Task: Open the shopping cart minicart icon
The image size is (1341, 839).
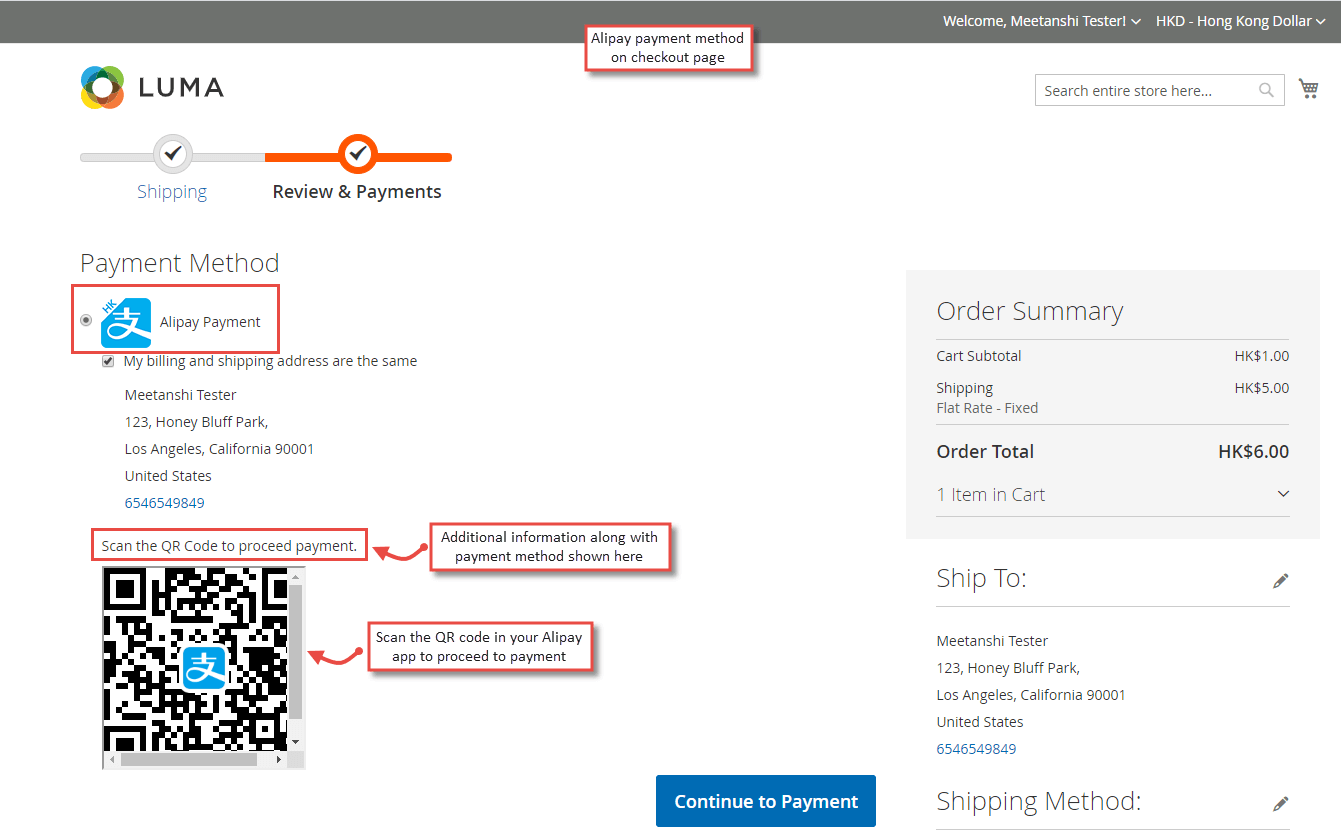Action: [x=1308, y=88]
